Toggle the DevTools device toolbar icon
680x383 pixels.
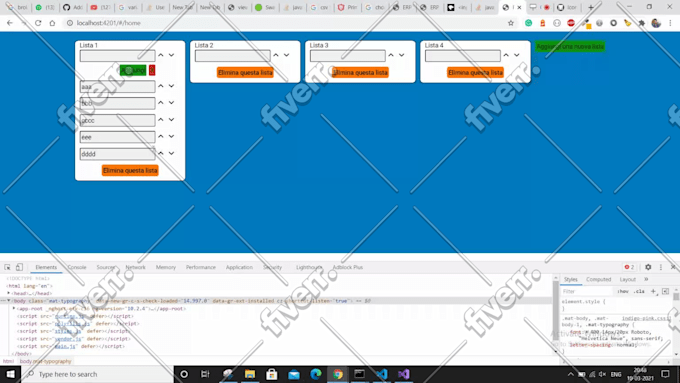(19, 267)
